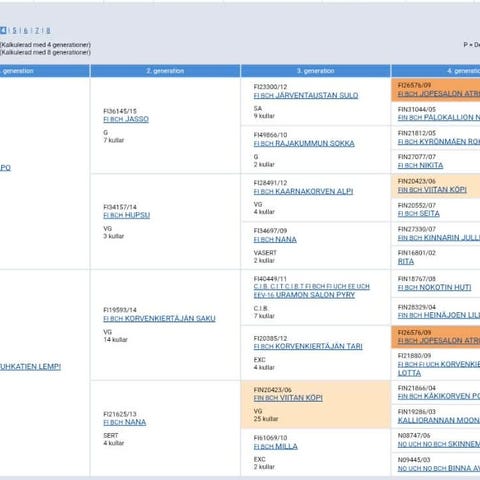
Task: Follow the KAARNAKORVEN ALPI link
Action: point(303,191)
